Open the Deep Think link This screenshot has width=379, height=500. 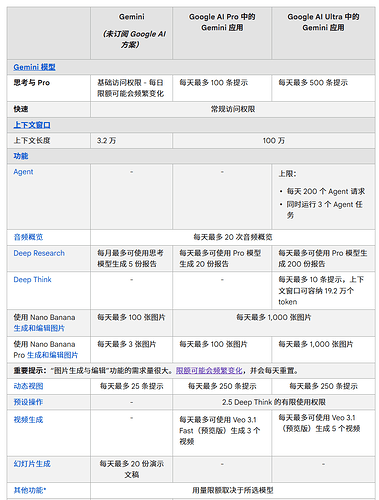[x=32, y=279]
